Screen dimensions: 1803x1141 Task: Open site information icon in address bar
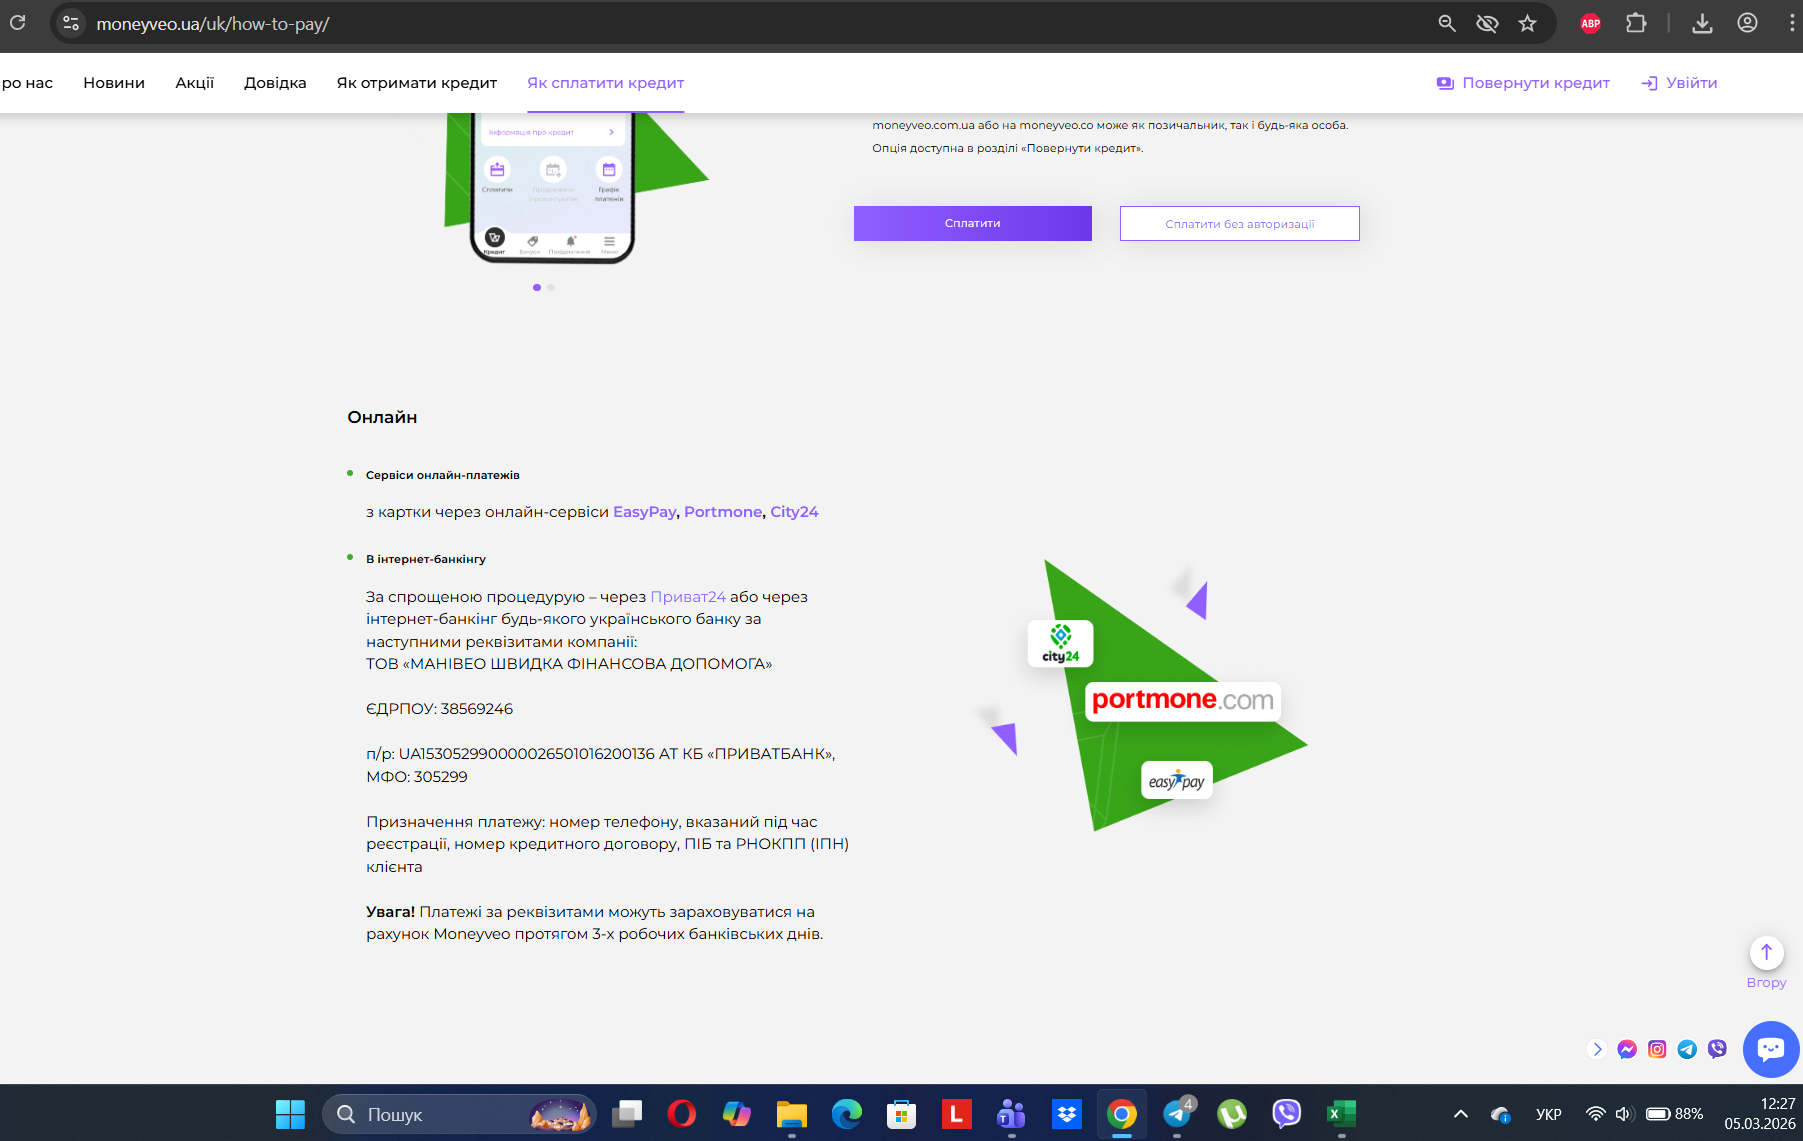click(71, 23)
